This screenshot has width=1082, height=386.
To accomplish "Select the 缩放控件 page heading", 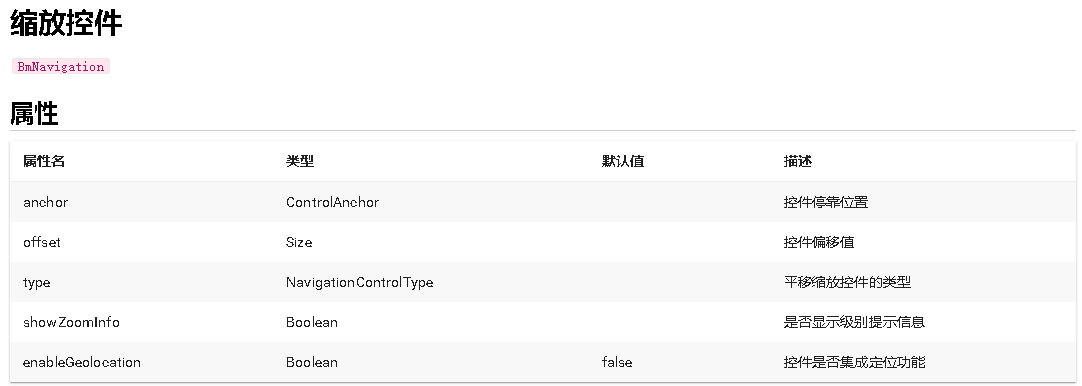I will tap(66, 23).
